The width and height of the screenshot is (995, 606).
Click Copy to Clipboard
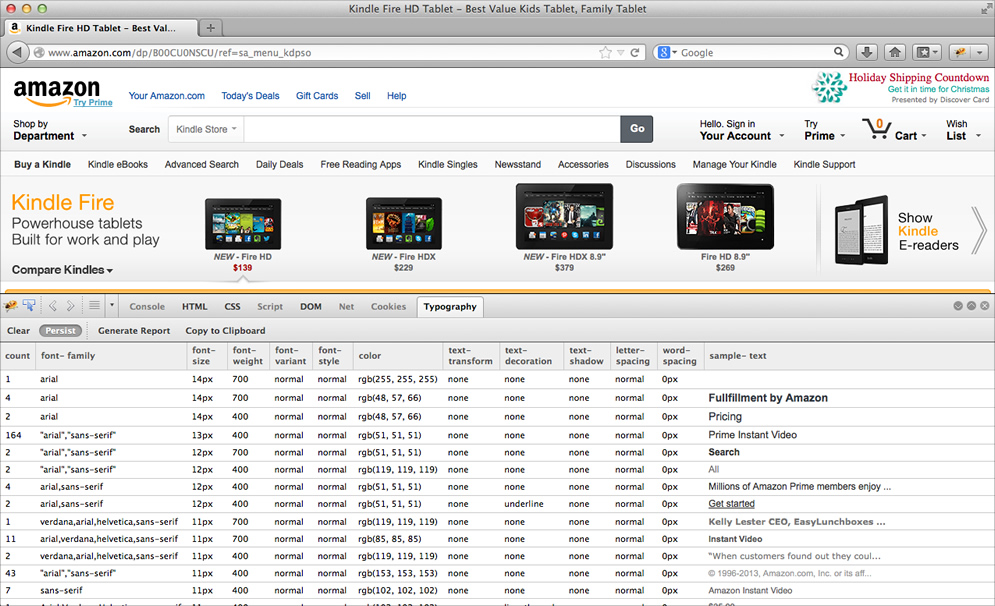tap(225, 331)
